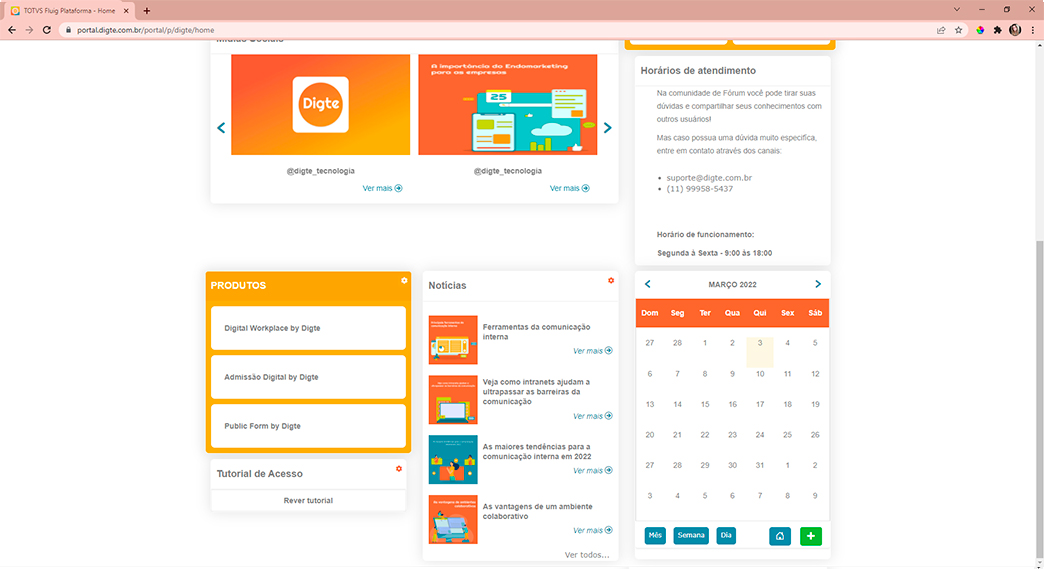Switch calendar to Mês view
This screenshot has width=1044, height=569.
655,536
